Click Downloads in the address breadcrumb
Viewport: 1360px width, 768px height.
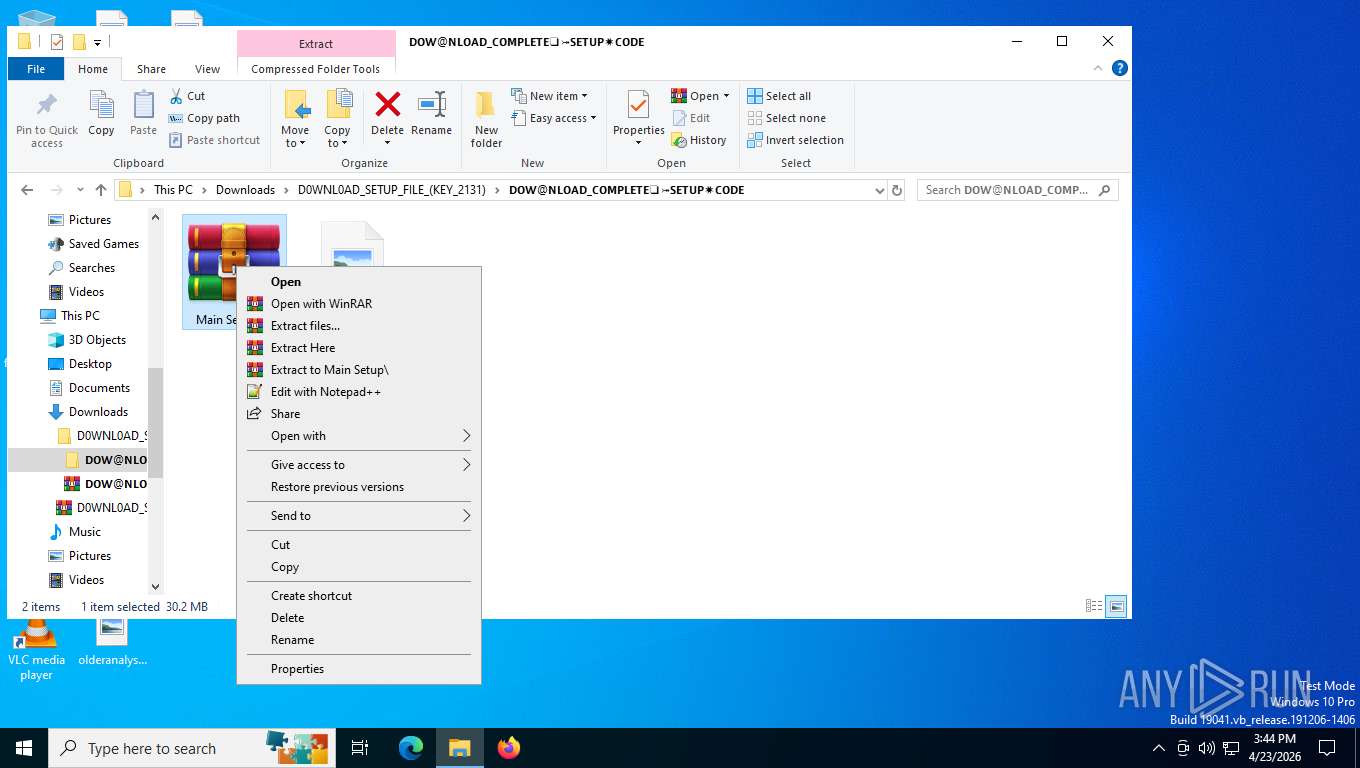point(245,190)
